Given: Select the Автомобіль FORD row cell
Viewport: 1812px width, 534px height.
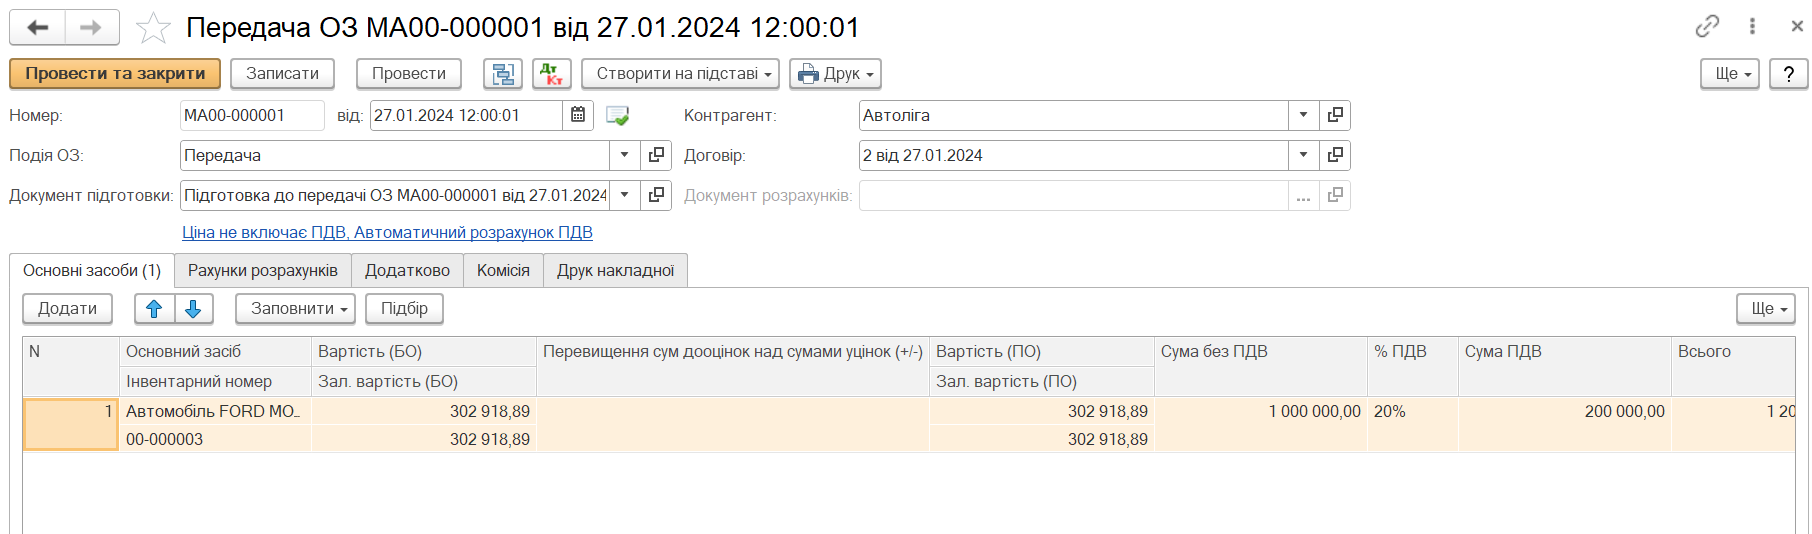Looking at the screenshot, I should point(214,412).
